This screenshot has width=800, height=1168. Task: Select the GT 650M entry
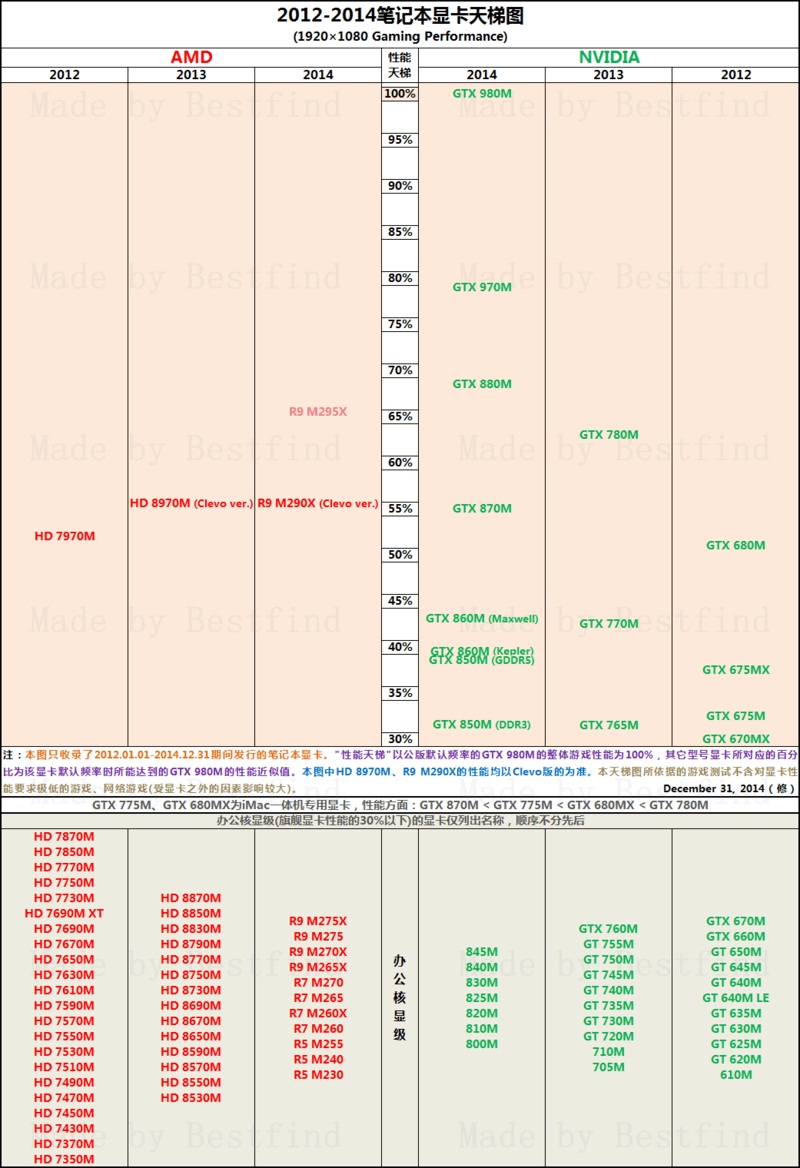736,952
